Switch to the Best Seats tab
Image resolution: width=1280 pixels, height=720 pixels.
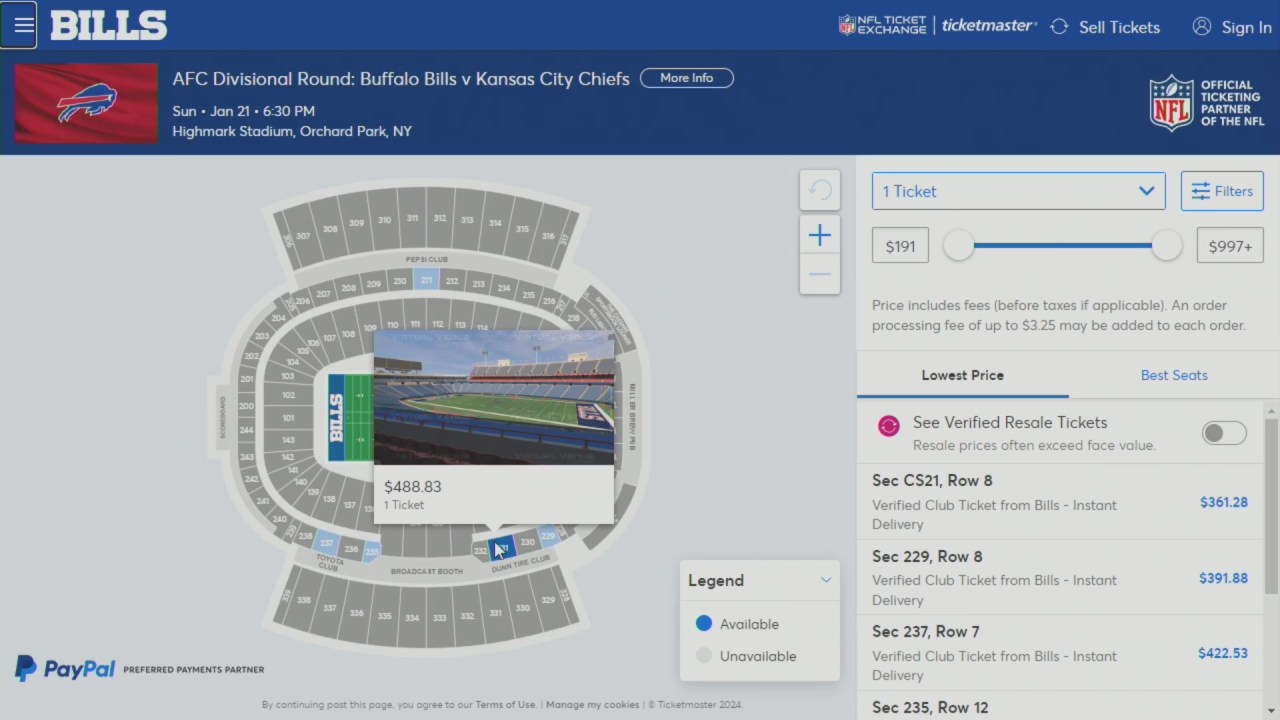click(1174, 375)
